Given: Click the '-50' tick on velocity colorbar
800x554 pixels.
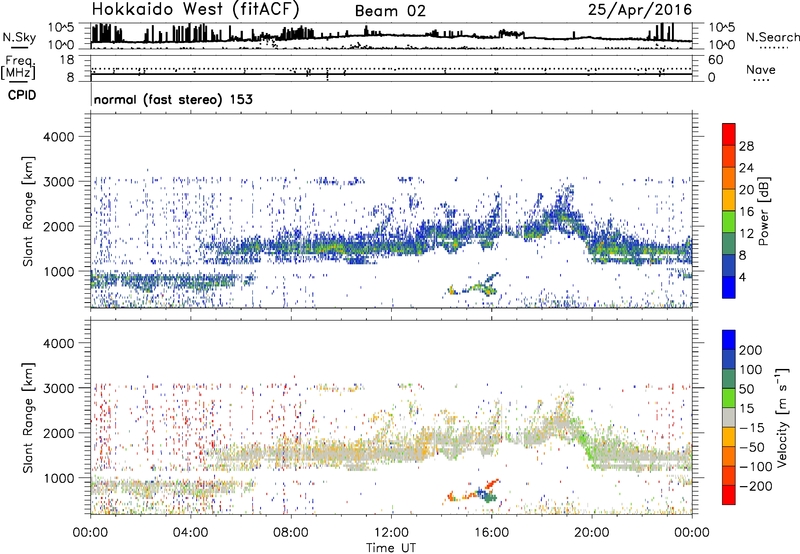Looking at the screenshot, I should pyautogui.click(x=752, y=447).
